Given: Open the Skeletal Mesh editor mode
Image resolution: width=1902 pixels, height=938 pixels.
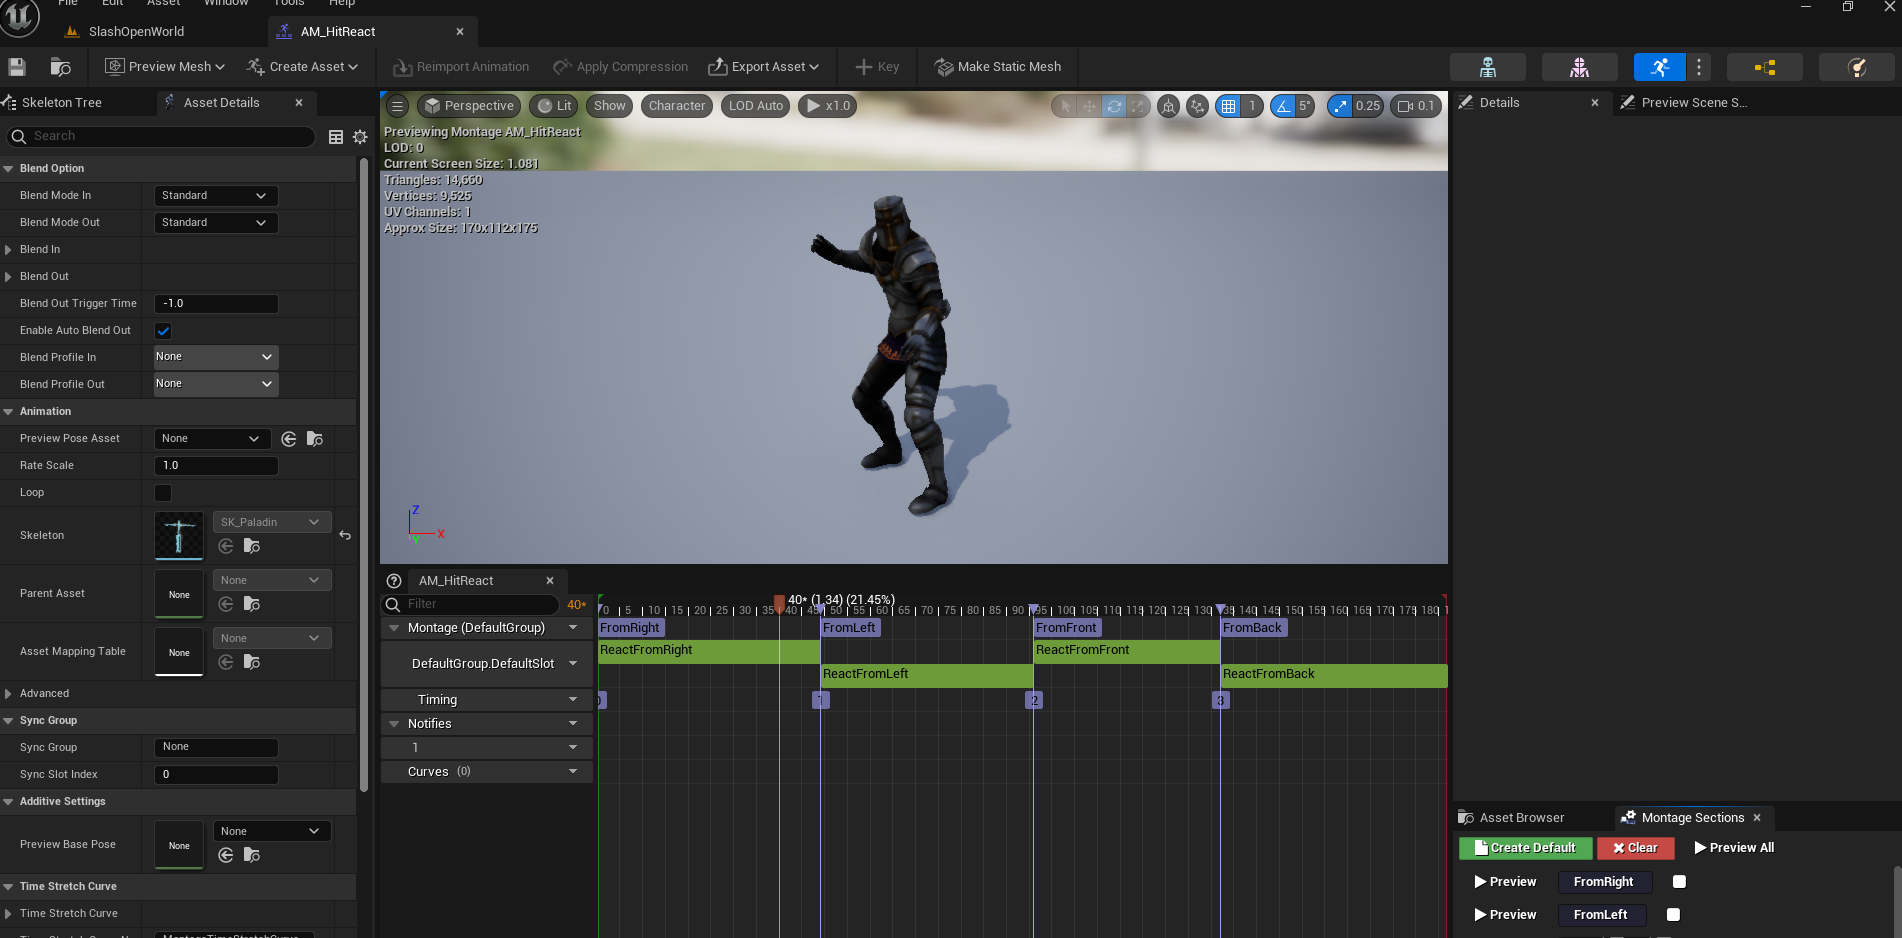Looking at the screenshot, I should tap(1579, 67).
